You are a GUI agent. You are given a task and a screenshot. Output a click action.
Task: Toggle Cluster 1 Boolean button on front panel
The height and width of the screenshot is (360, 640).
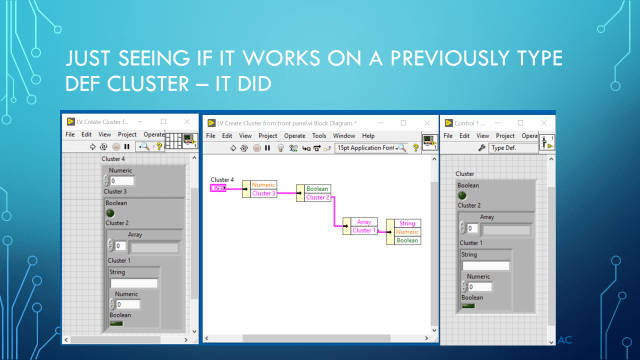pos(116,324)
